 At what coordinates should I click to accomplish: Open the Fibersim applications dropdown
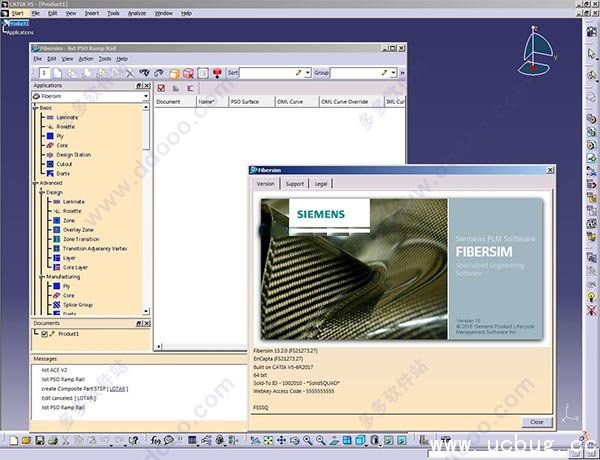pyautogui.click(x=145, y=98)
